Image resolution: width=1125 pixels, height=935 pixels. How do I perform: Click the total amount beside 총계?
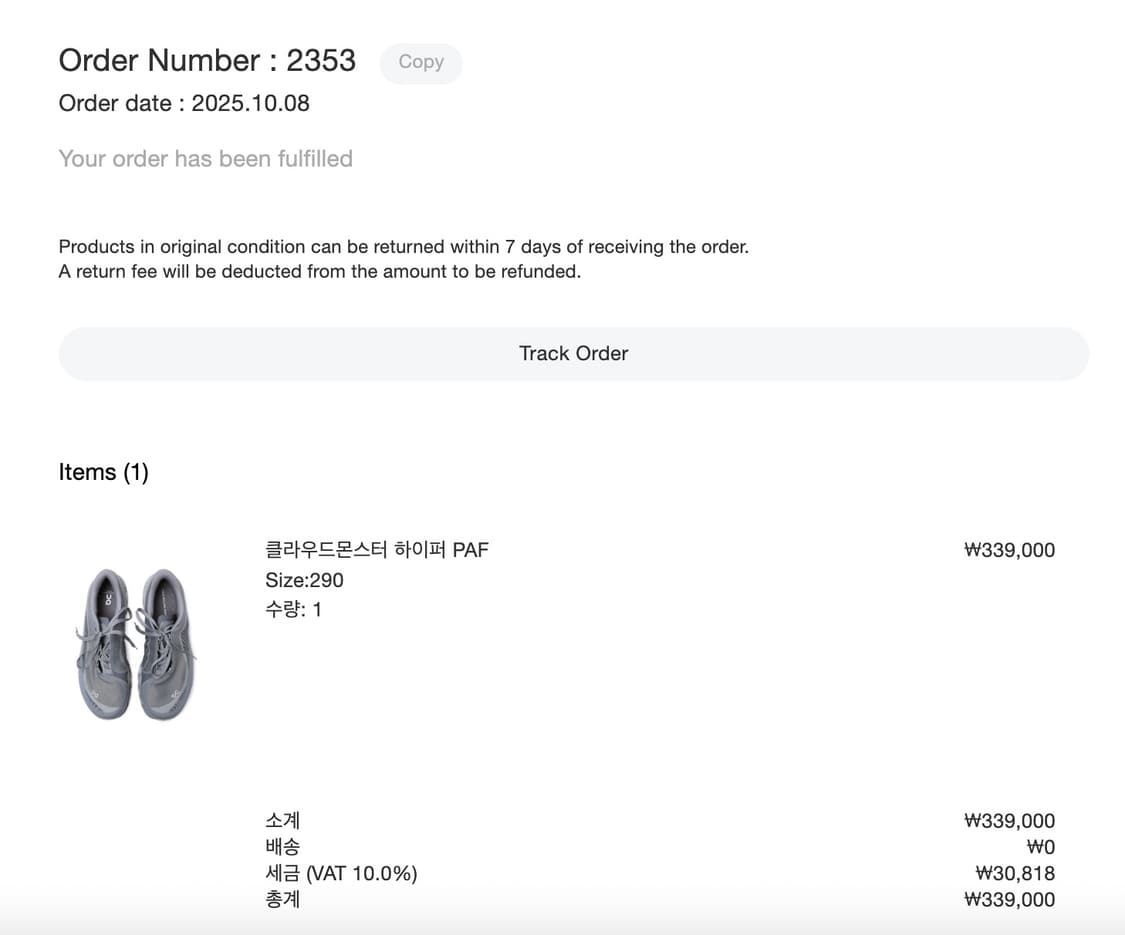[1009, 899]
